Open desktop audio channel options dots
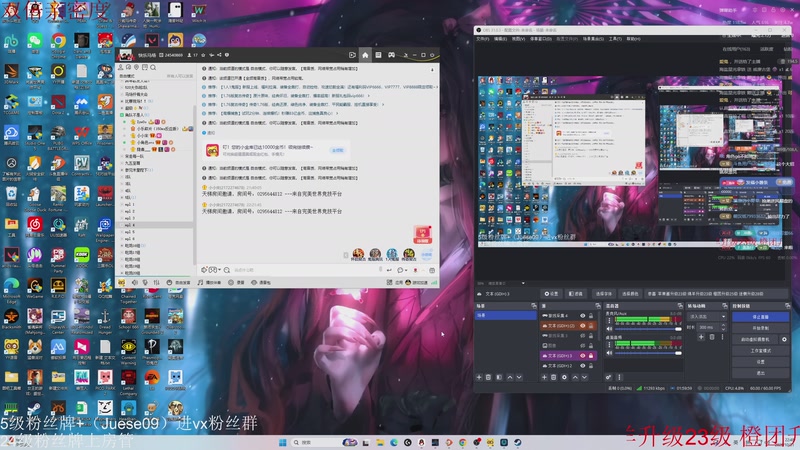Viewport: 800px width, 450px height. (609, 344)
